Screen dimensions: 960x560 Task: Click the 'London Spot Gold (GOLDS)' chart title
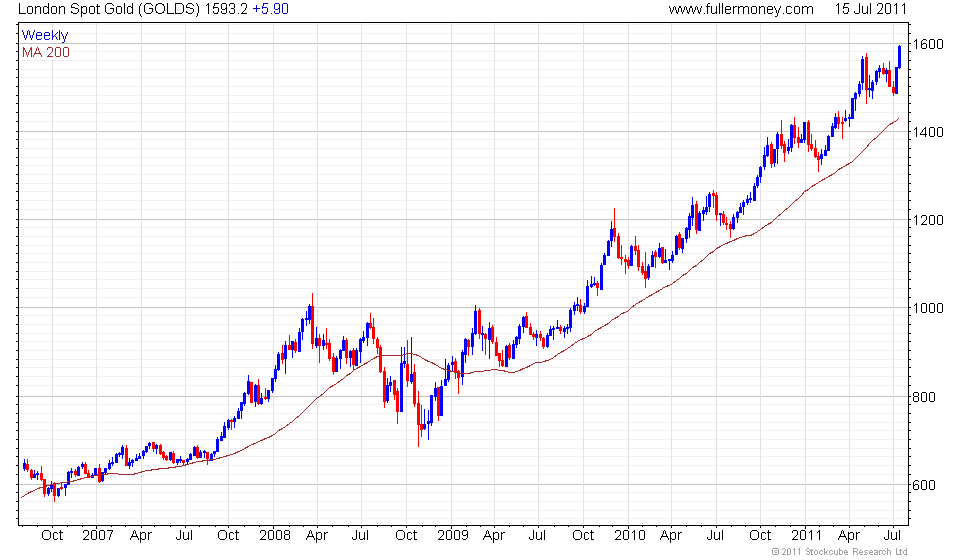[109, 10]
